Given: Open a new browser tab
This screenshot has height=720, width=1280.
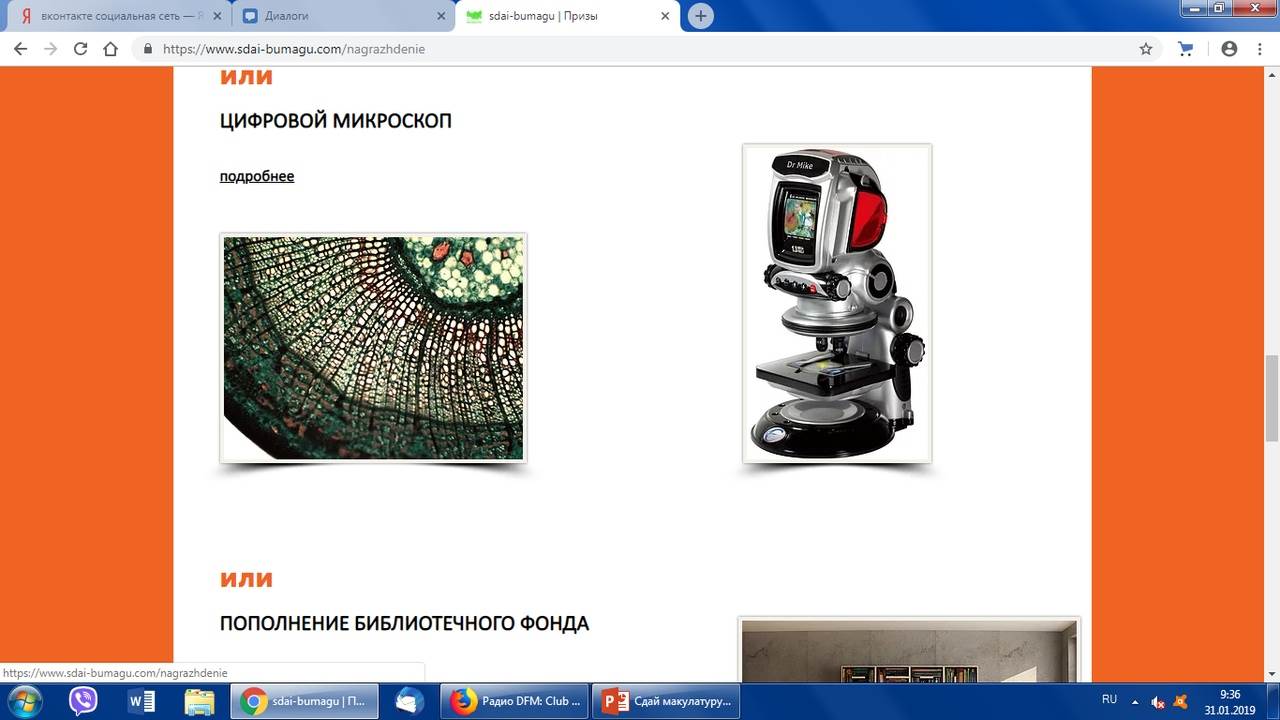Looking at the screenshot, I should (x=701, y=16).
